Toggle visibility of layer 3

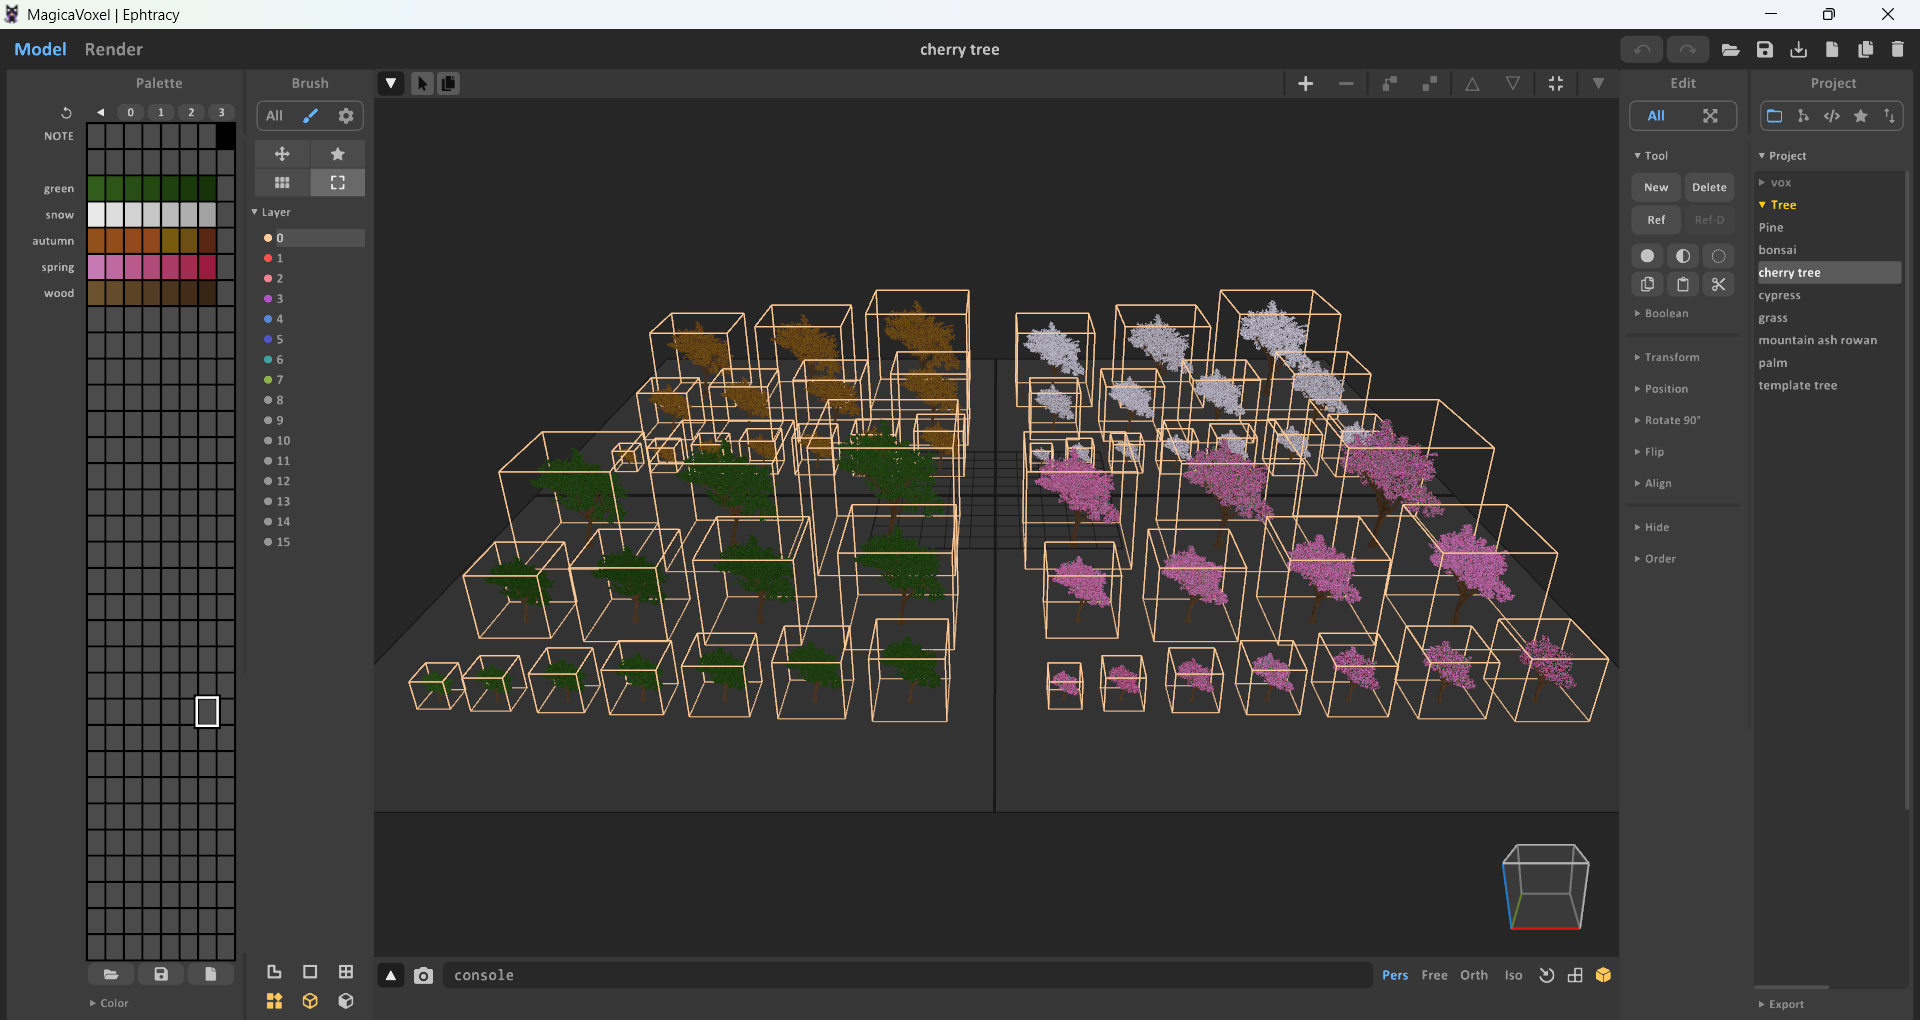pos(269,298)
